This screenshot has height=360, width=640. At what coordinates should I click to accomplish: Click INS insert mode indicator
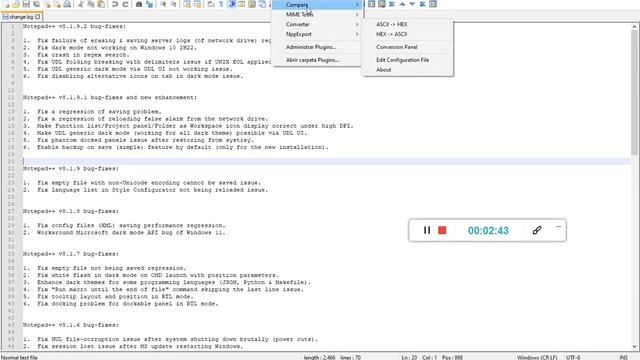tap(623, 357)
